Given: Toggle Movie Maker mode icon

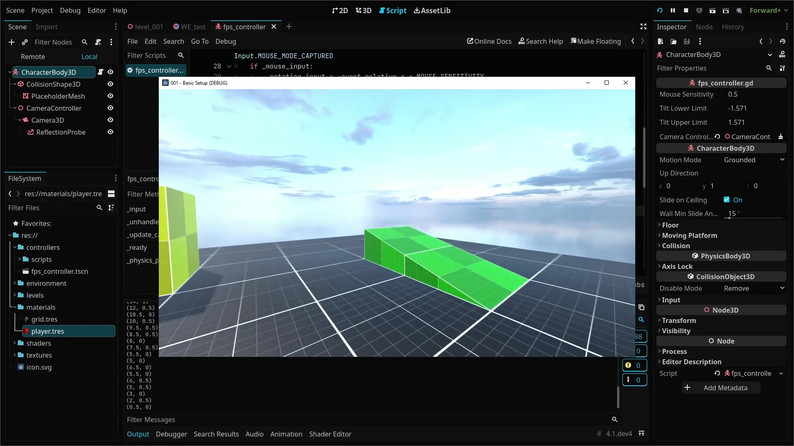Looking at the screenshot, I should tap(739, 10).
